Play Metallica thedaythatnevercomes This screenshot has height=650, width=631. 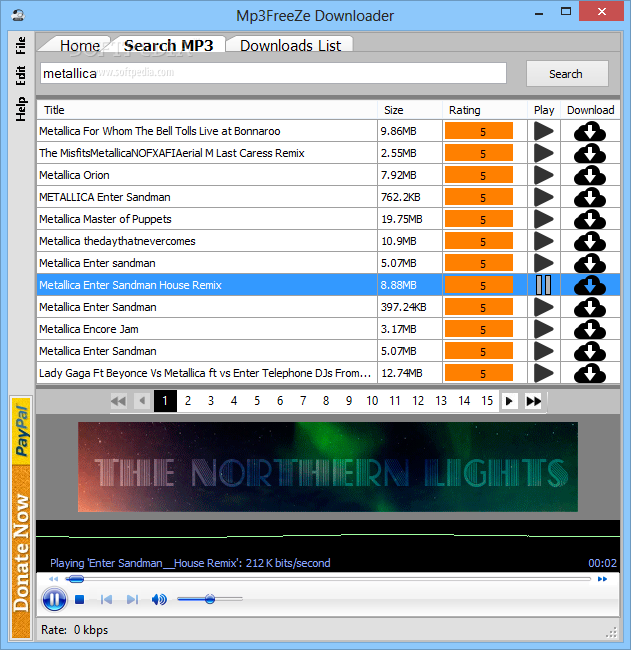click(544, 241)
